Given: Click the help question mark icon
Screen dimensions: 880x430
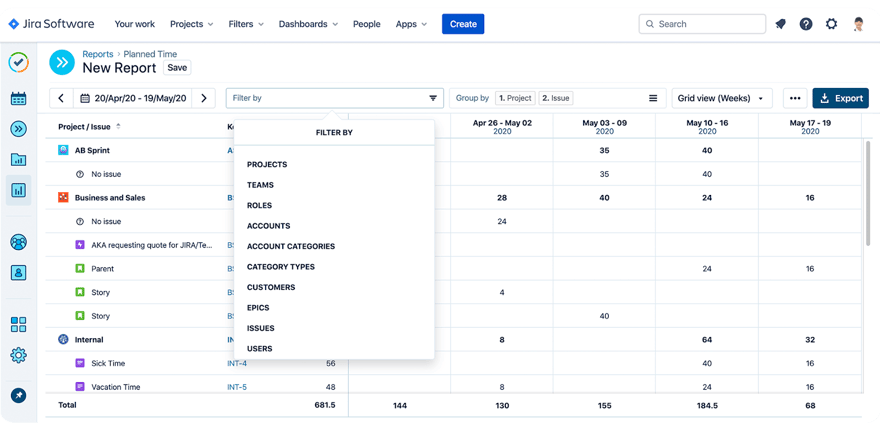Looking at the screenshot, I should tap(806, 24).
